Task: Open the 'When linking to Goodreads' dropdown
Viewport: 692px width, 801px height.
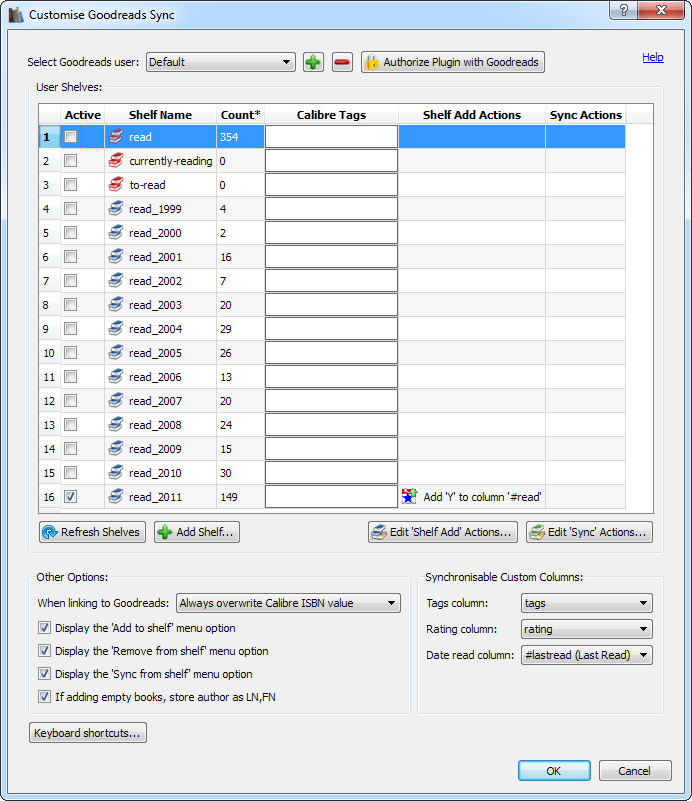Action: click(x=288, y=603)
